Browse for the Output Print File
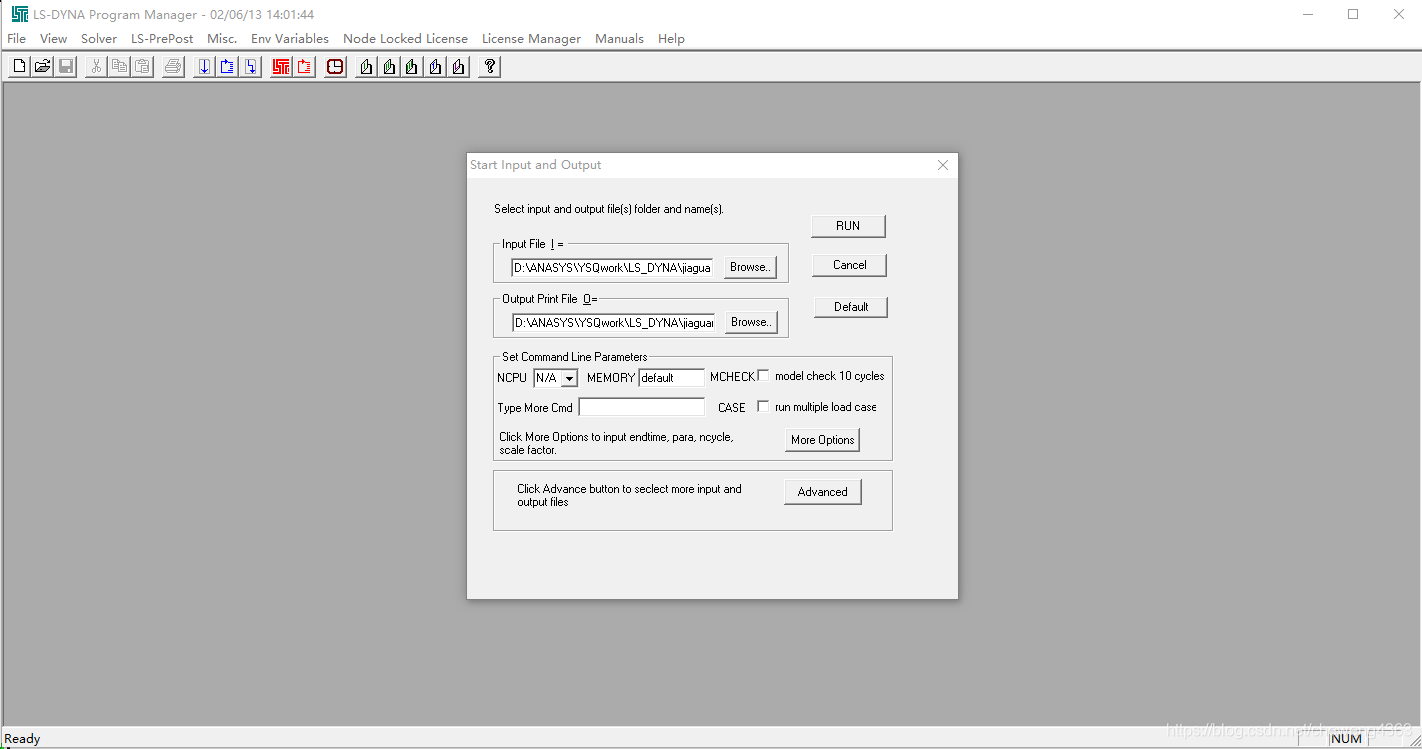Image resolution: width=1422 pixels, height=749 pixels. coord(751,322)
